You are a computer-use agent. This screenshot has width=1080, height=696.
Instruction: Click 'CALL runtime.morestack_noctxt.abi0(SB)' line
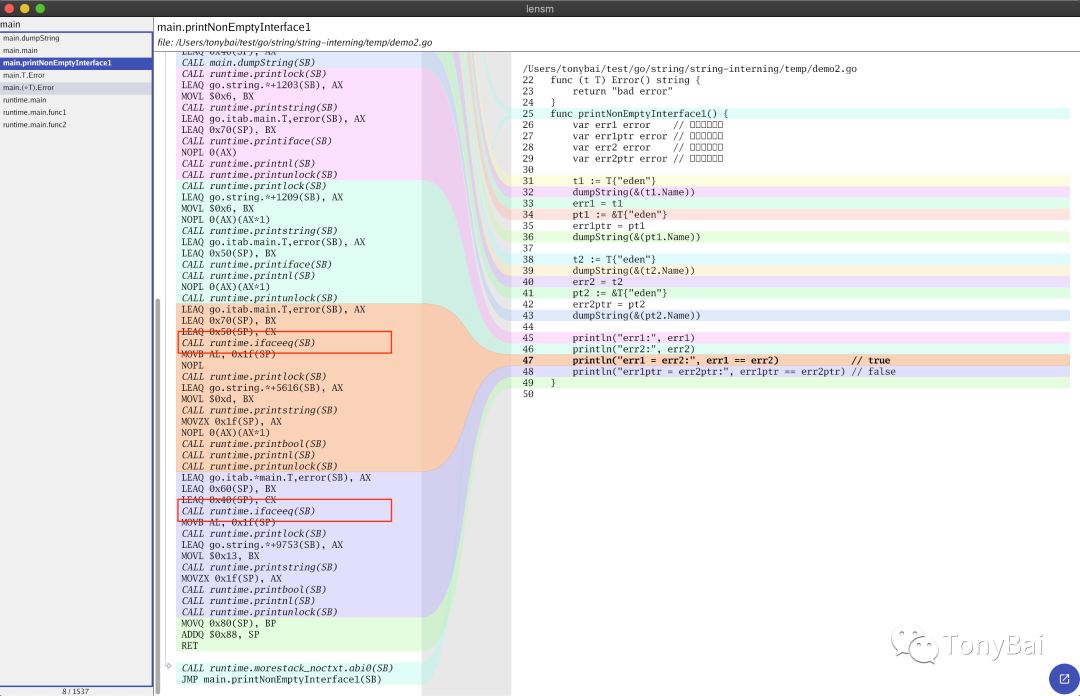point(287,668)
